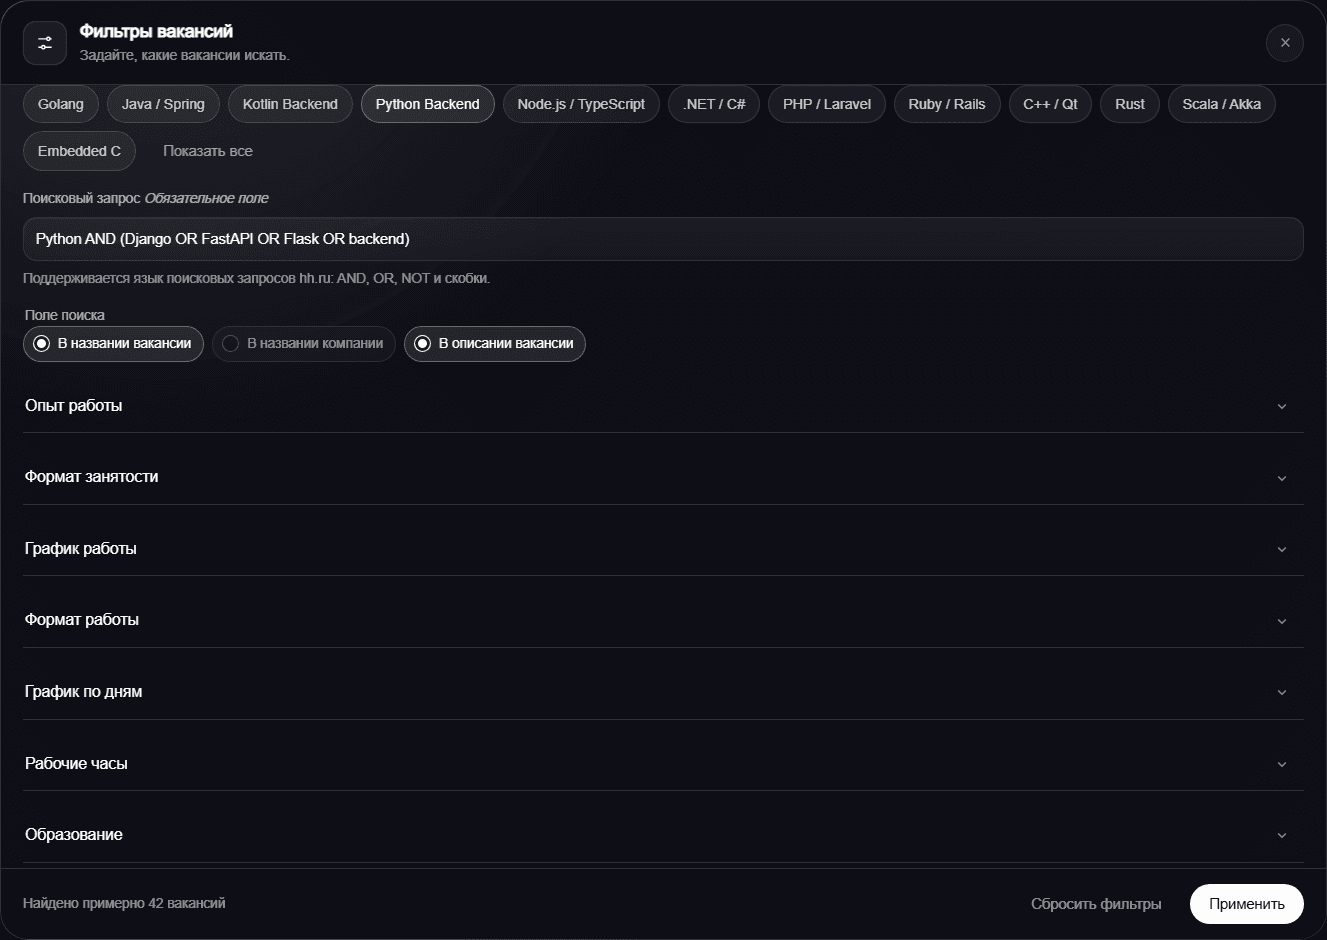The height and width of the screenshot is (940, 1327).
Task: Expand the 'Формат работы' section
Action: point(663,620)
